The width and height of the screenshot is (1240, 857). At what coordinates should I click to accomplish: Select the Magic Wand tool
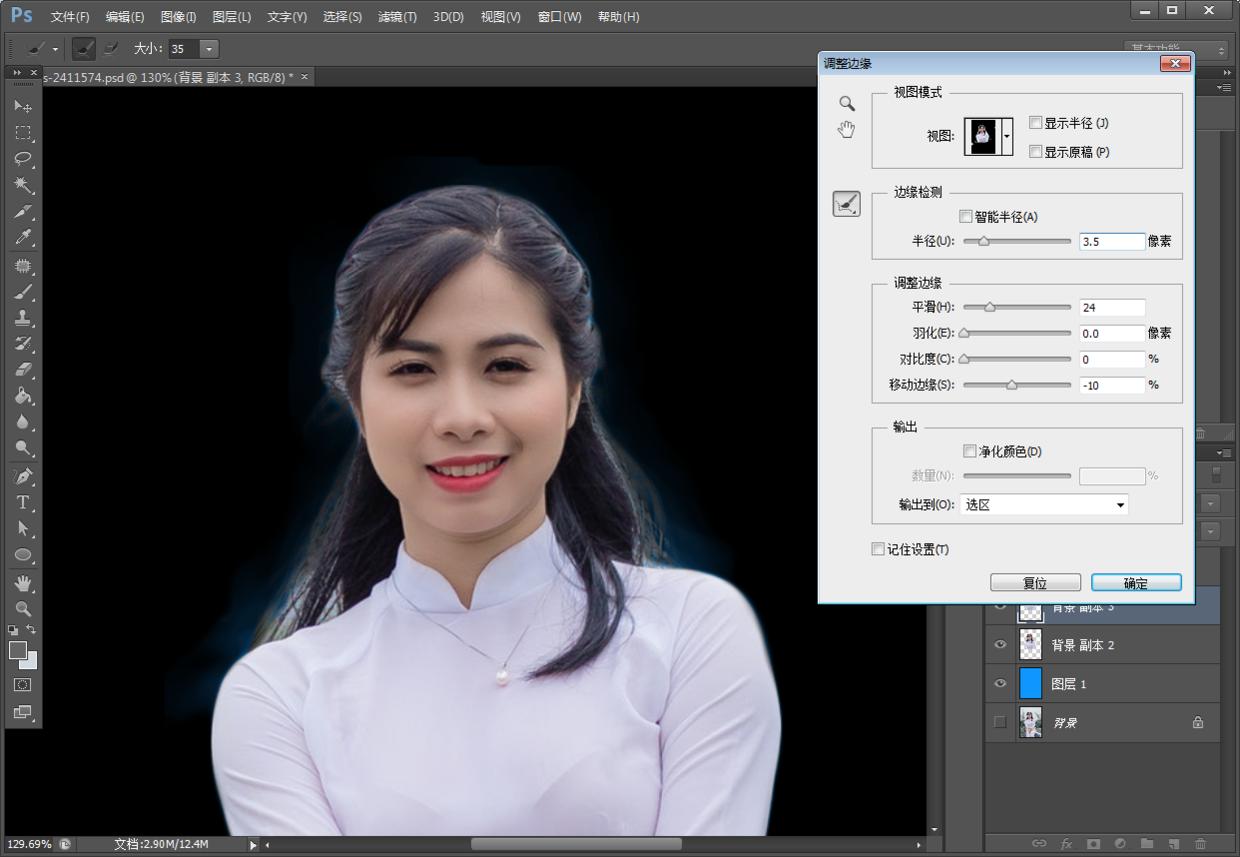tap(23, 186)
